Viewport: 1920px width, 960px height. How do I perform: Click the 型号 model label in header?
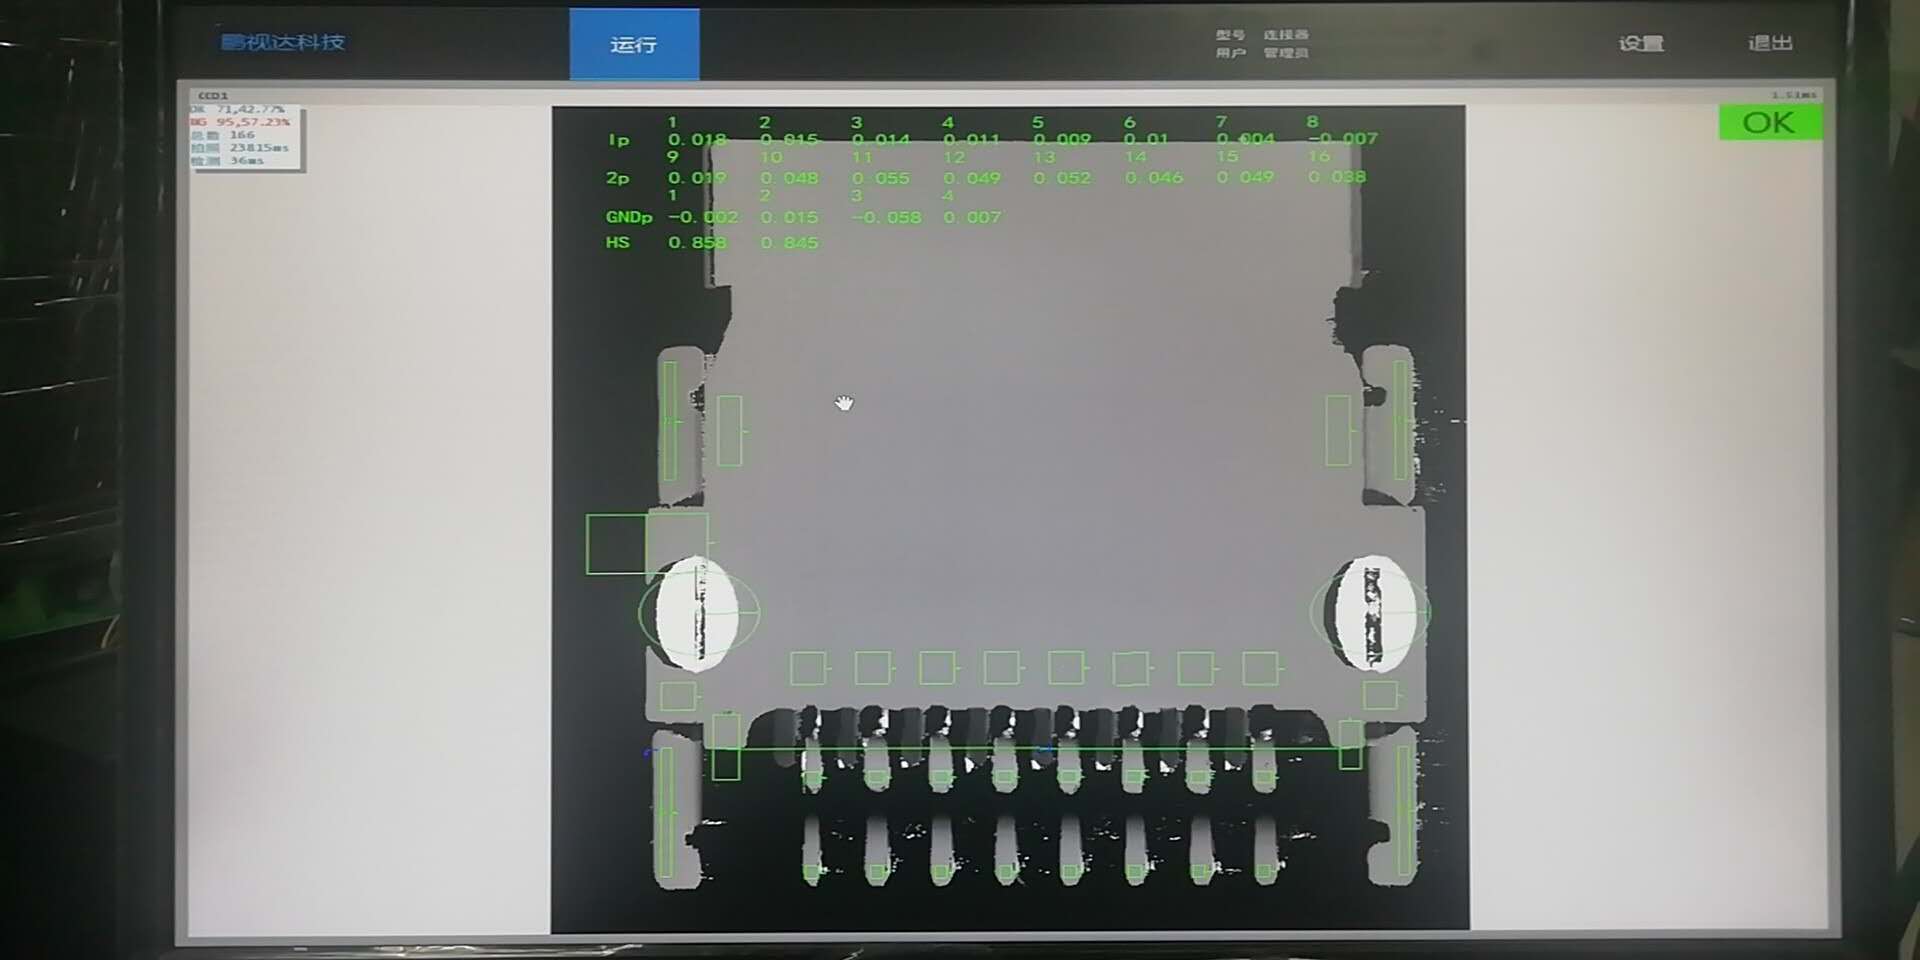point(1229,35)
